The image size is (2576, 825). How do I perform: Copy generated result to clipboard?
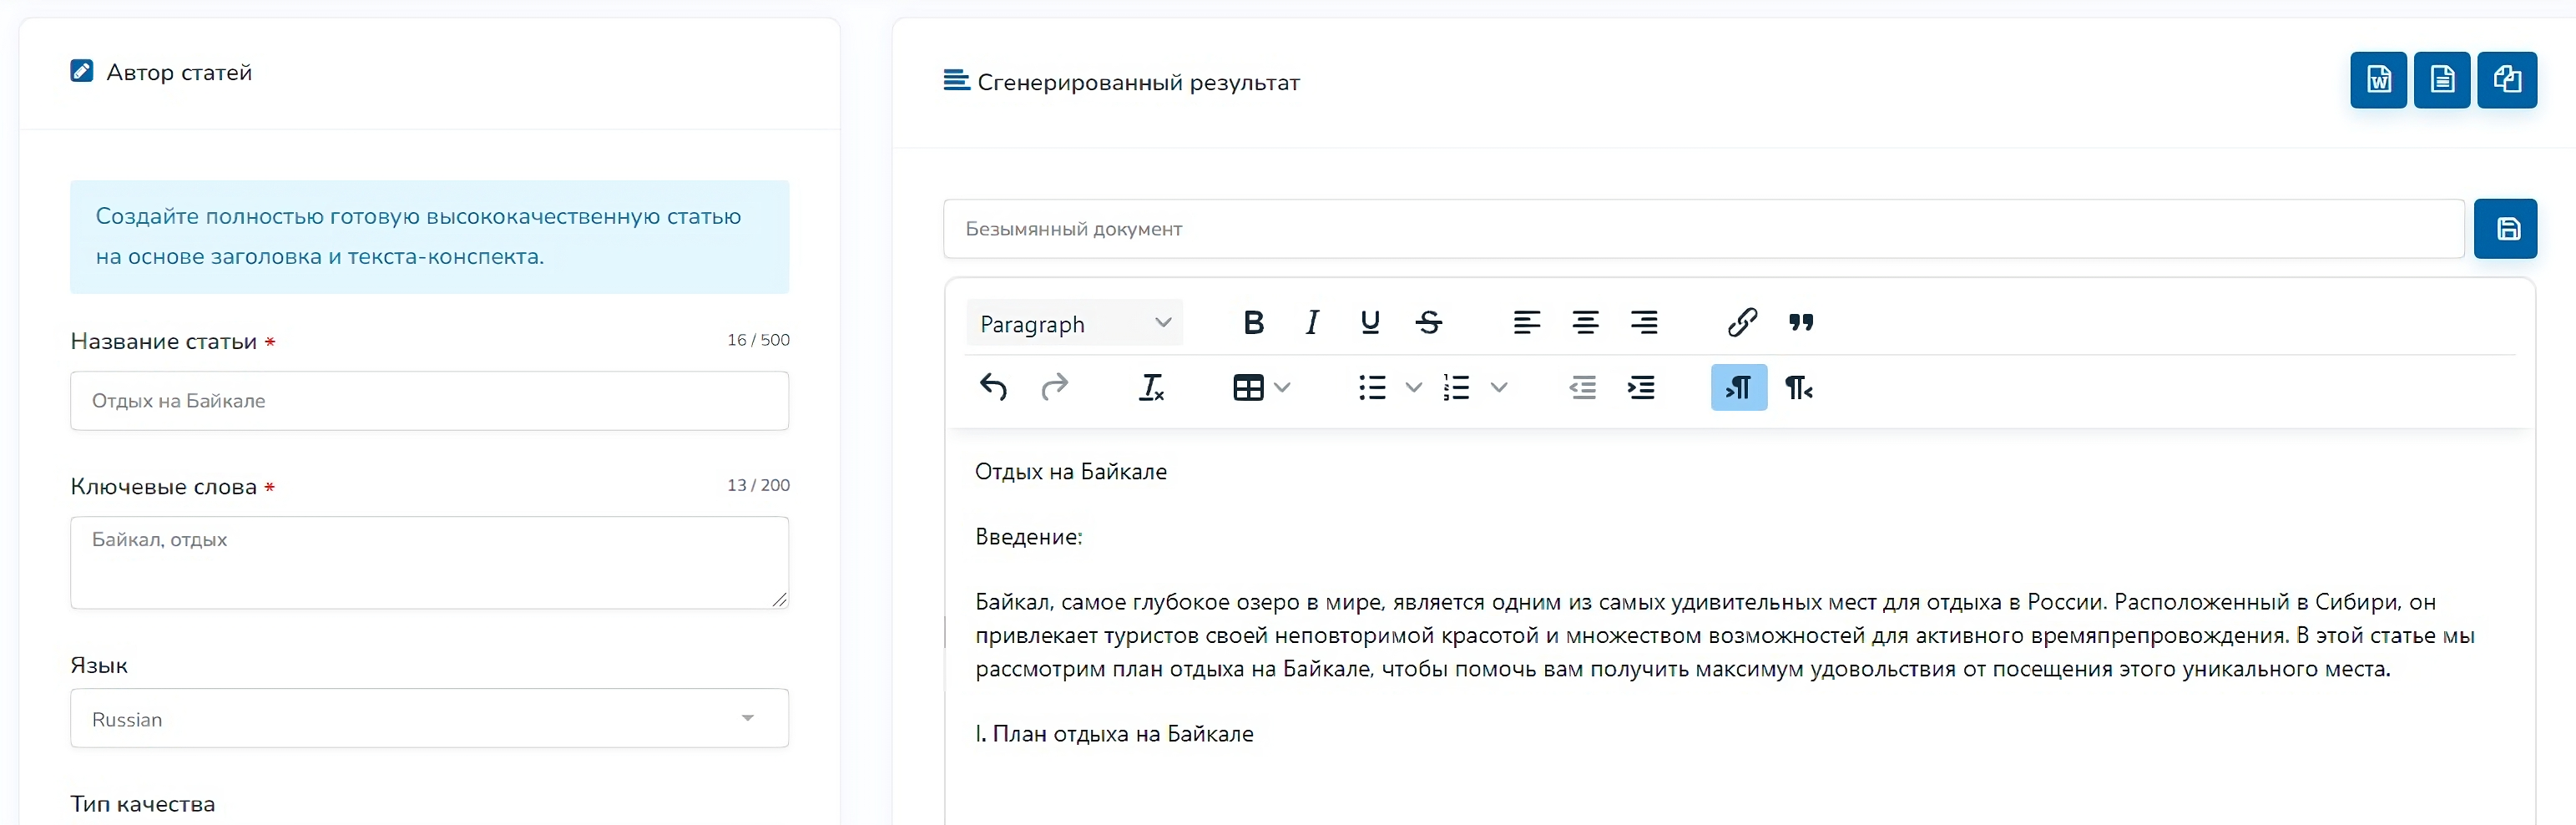(x=2507, y=79)
